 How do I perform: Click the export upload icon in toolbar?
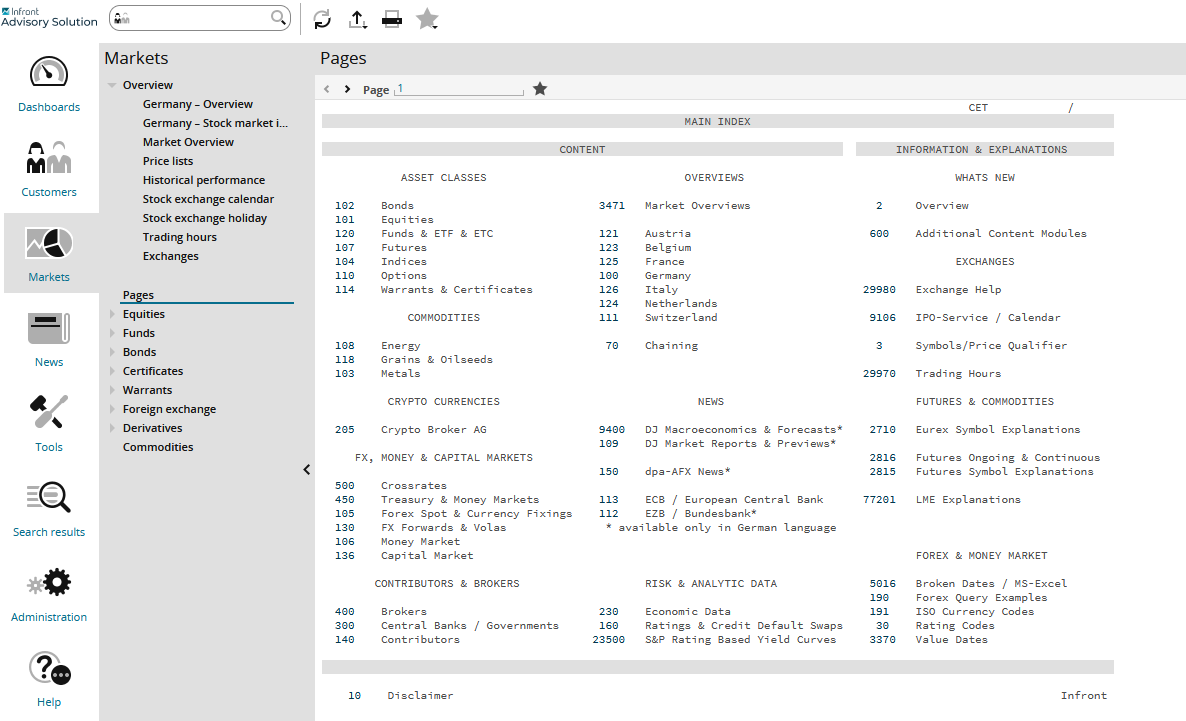pyautogui.click(x=358, y=19)
